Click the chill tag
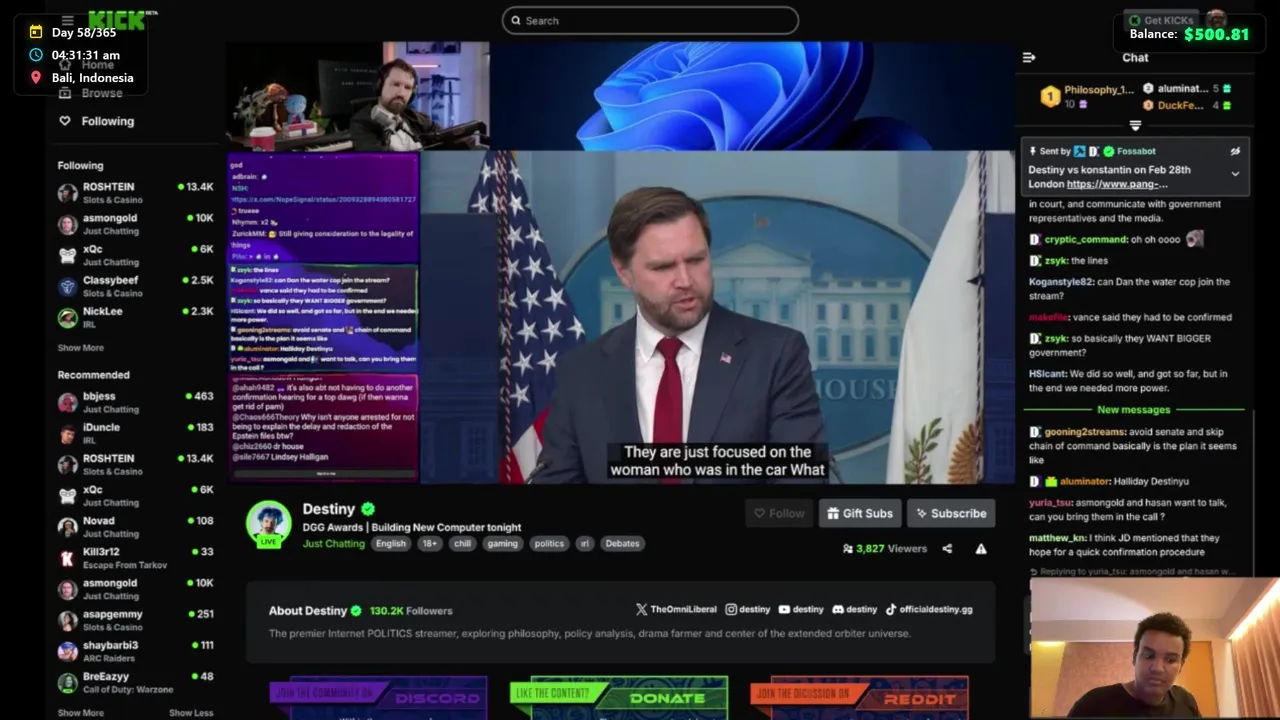The image size is (1280, 720). (462, 544)
